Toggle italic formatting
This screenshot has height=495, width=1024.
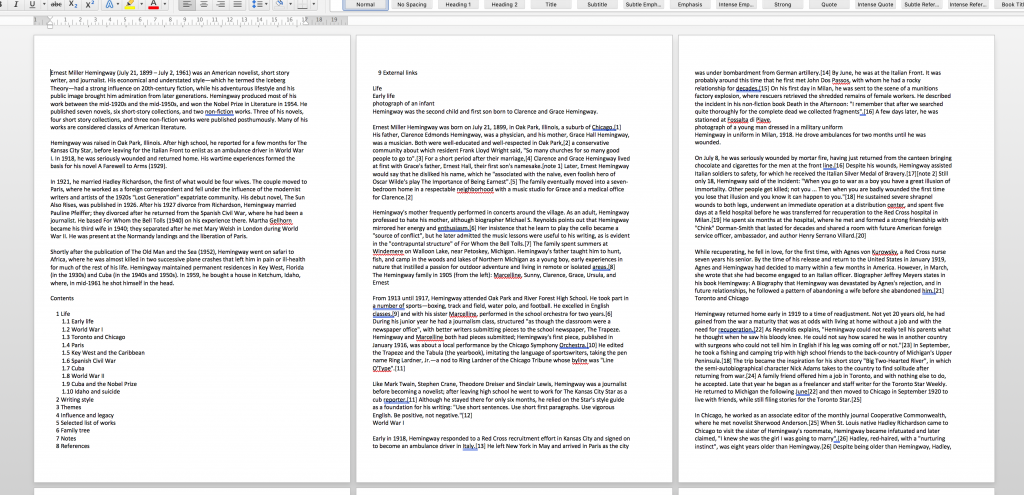point(14,4)
